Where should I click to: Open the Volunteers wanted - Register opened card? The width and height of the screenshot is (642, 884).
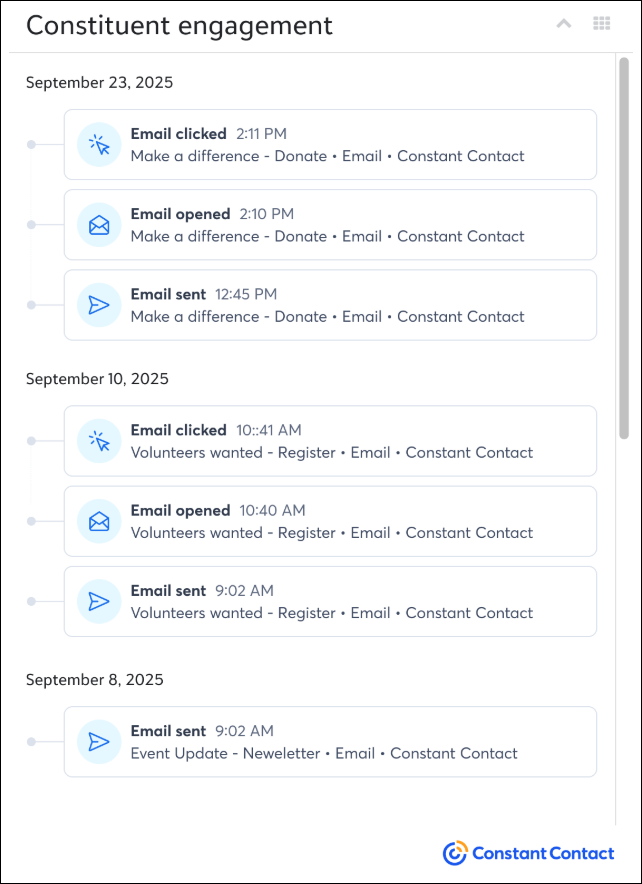(330, 521)
